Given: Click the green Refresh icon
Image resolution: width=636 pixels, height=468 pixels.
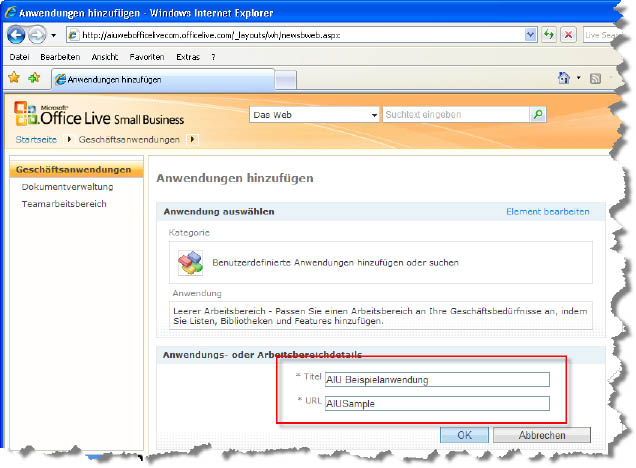Looking at the screenshot, I should coord(549,35).
